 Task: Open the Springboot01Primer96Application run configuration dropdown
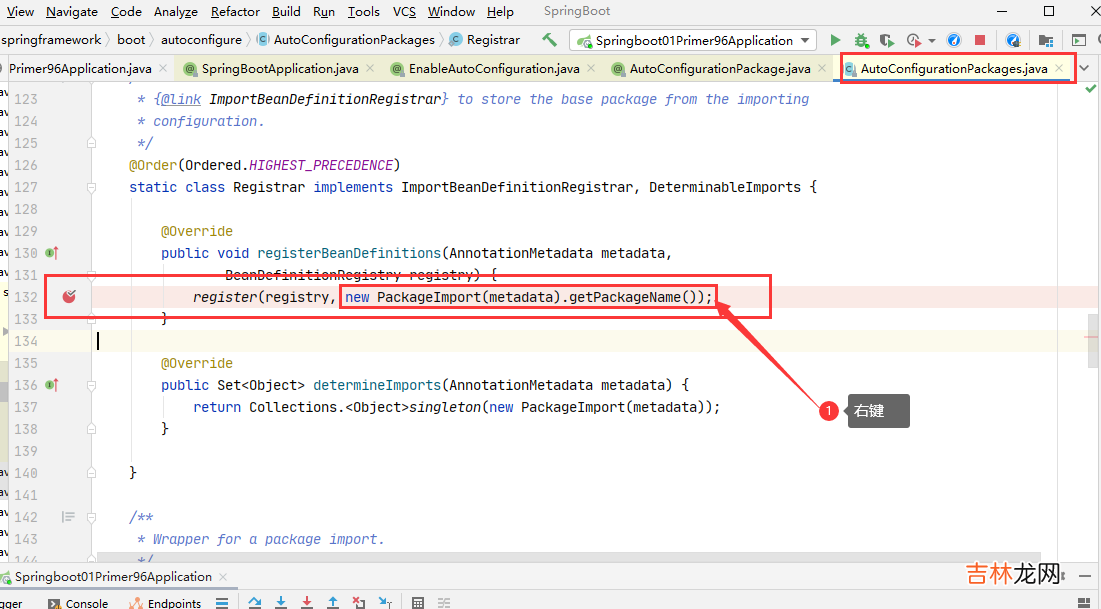(694, 41)
